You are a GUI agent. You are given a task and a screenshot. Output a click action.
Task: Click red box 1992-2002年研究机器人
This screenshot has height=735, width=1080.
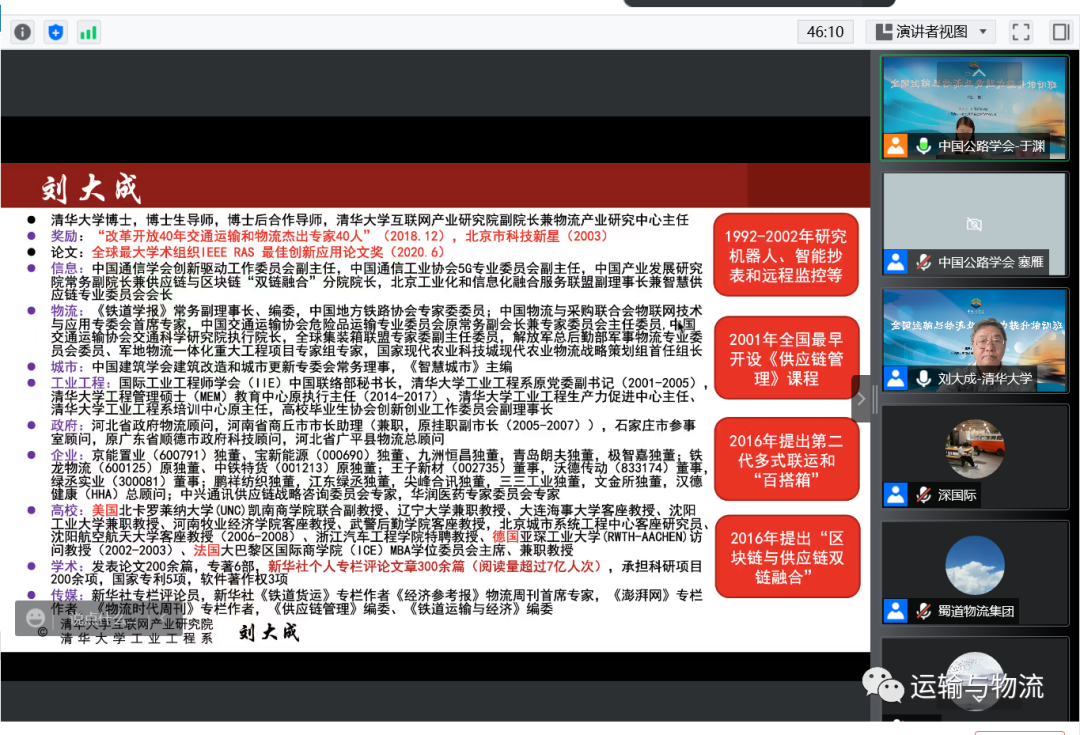pos(786,256)
